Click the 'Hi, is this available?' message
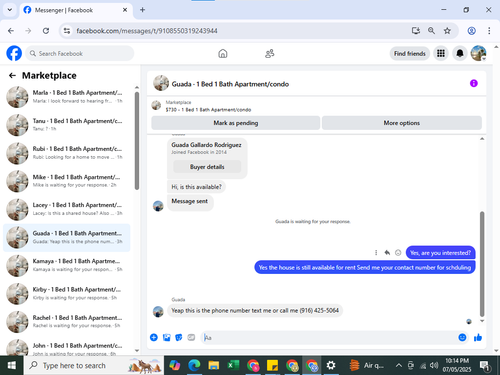Image resolution: width=500 pixels, height=375 pixels. pyautogui.click(x=196, y=187)
